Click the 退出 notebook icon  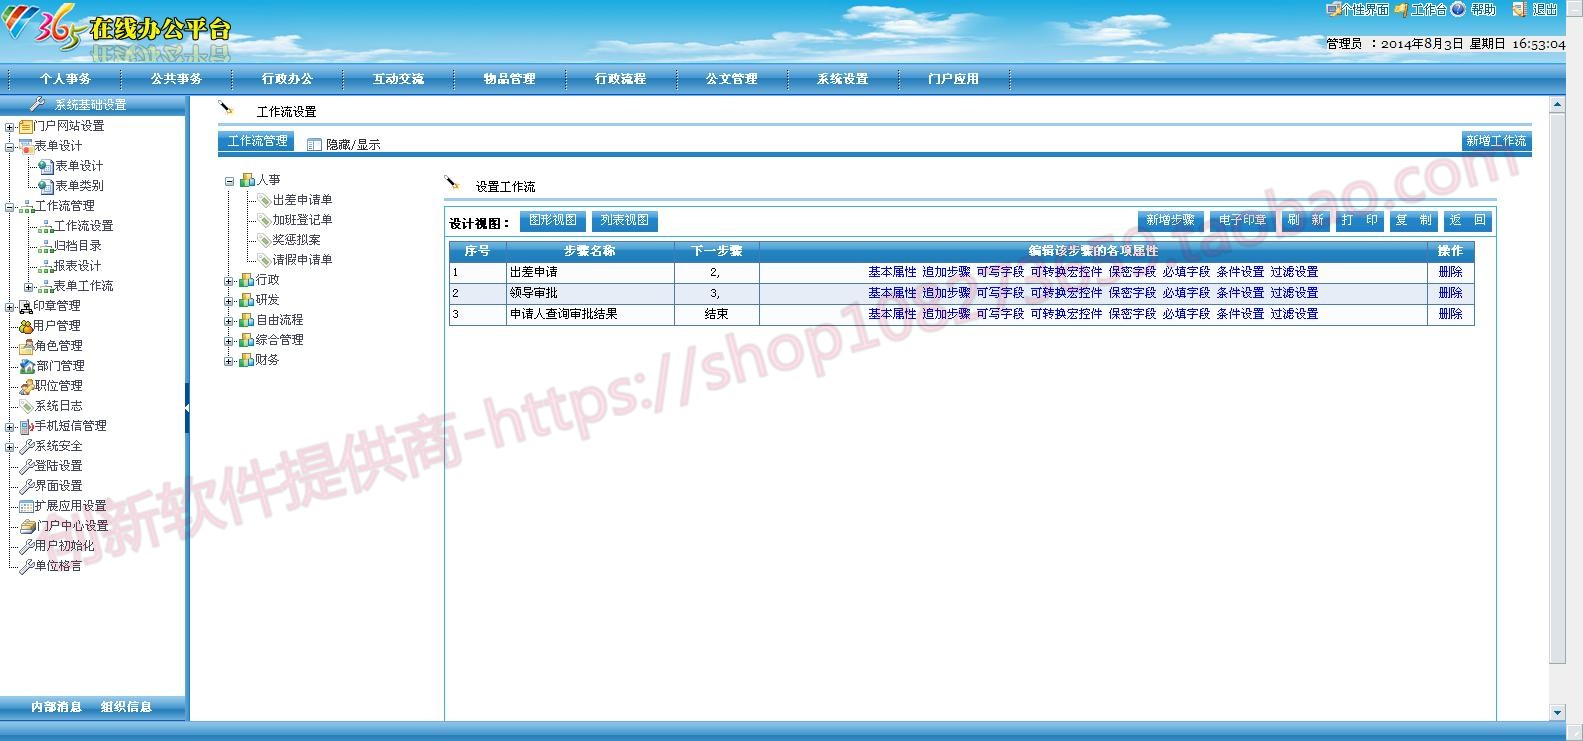1519,10
